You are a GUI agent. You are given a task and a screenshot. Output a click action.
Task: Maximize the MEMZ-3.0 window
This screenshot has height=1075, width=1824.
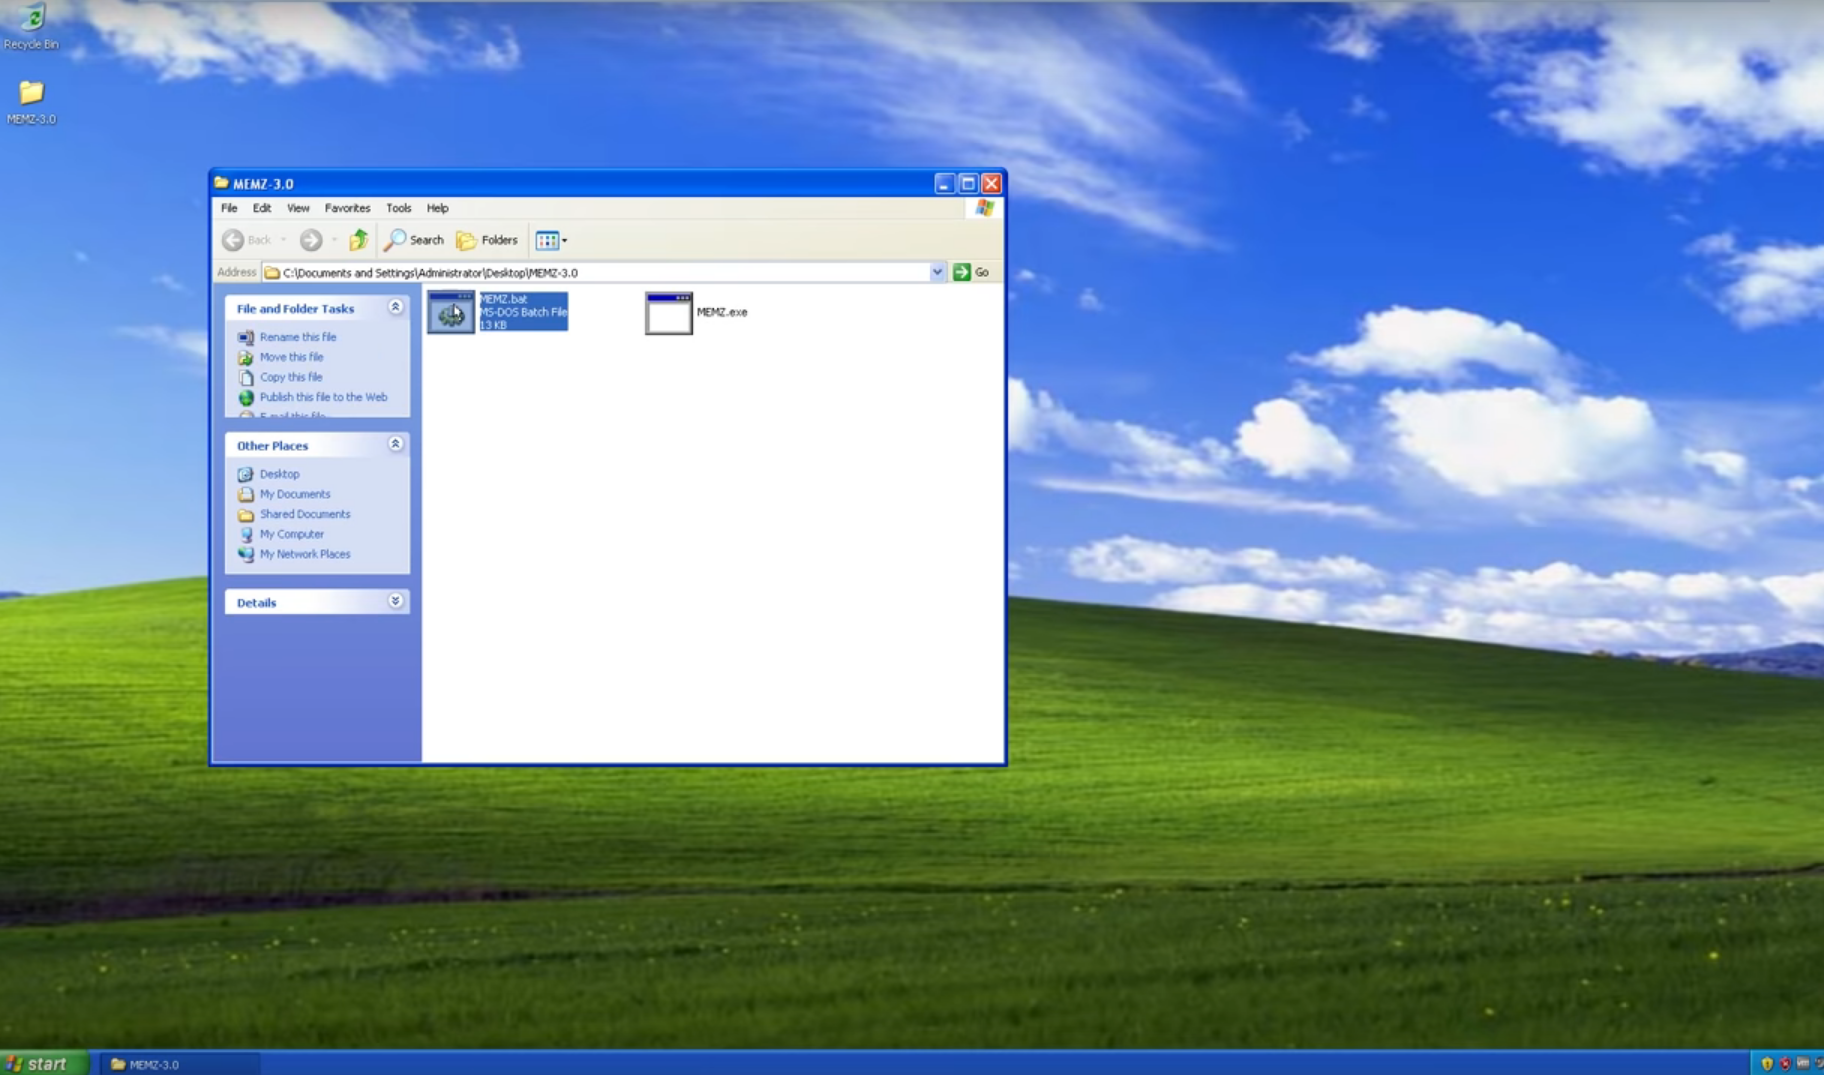pos(968,184)
